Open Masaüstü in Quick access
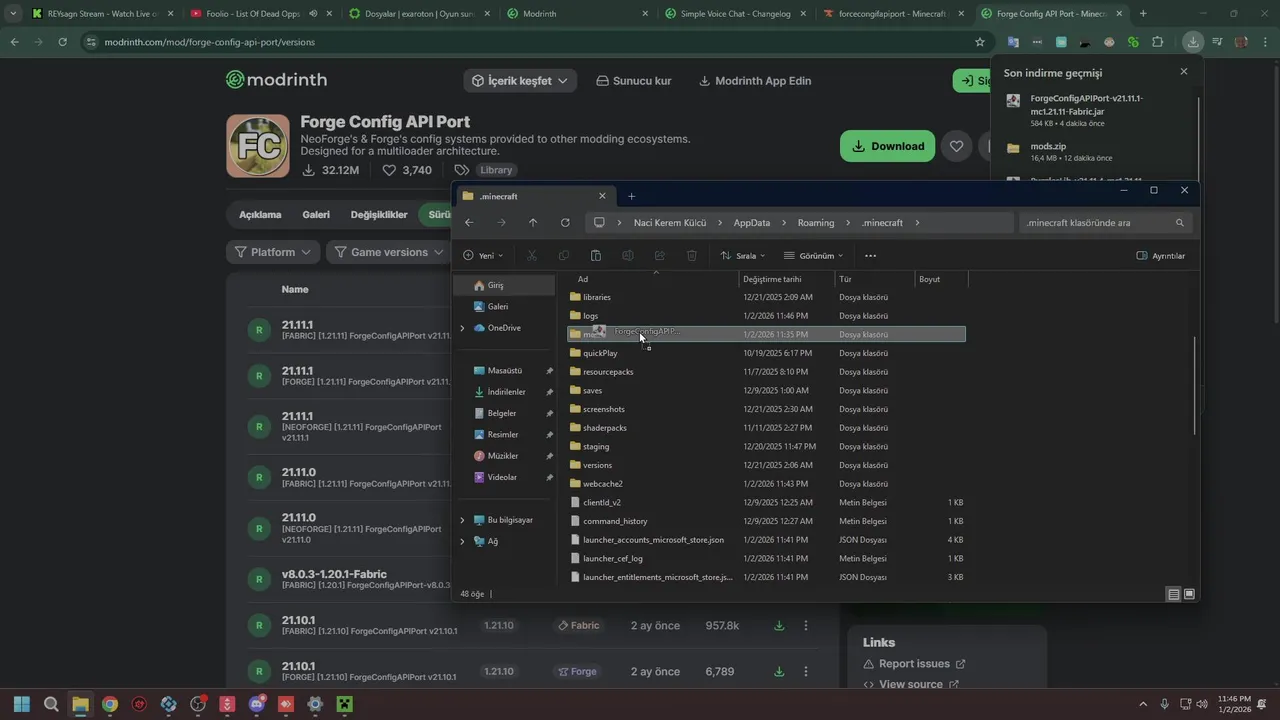 (505, 371)
